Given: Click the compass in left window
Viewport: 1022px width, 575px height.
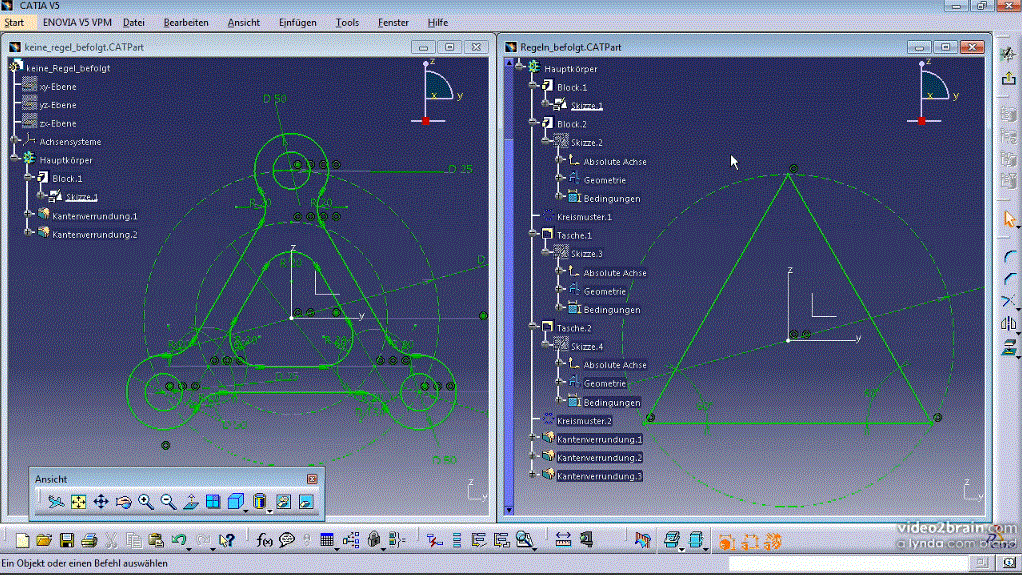Looking at the screenshot, I should click(x=435, y=91).
